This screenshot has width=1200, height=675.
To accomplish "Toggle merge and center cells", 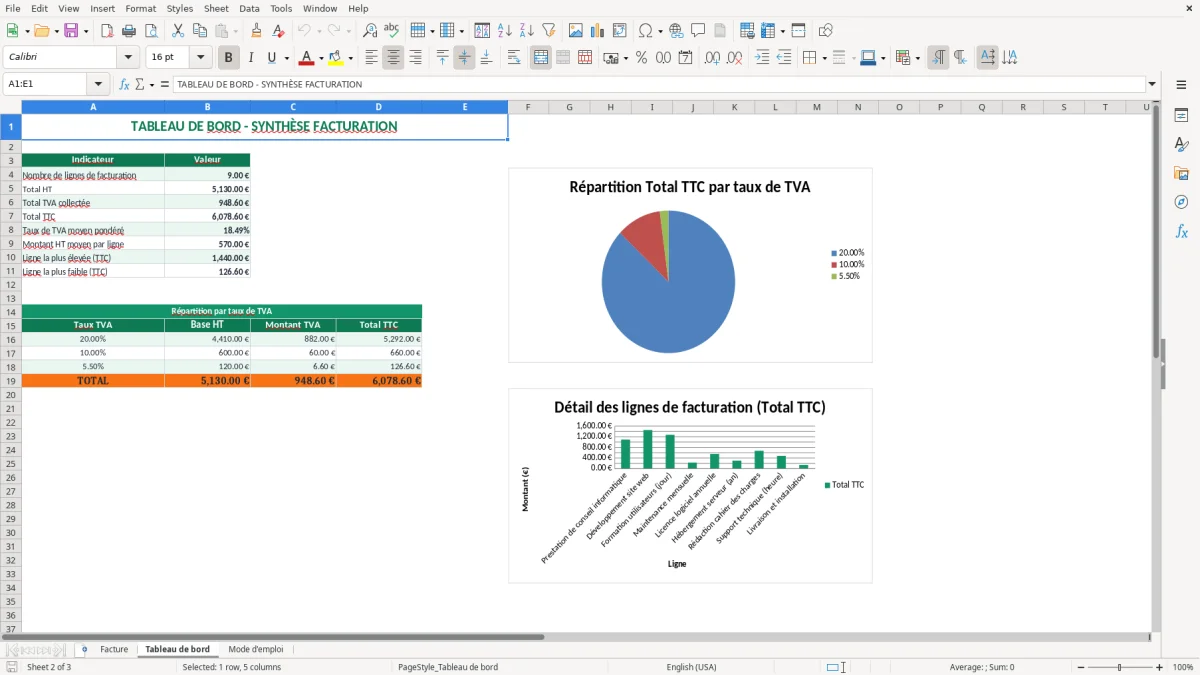I will pyautogui.click(x=541, y=58).
